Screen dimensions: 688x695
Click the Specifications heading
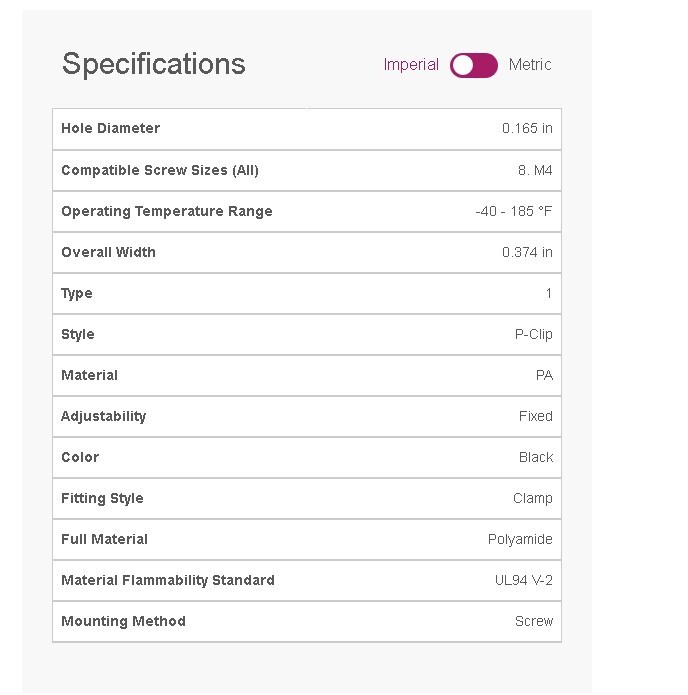153,64
